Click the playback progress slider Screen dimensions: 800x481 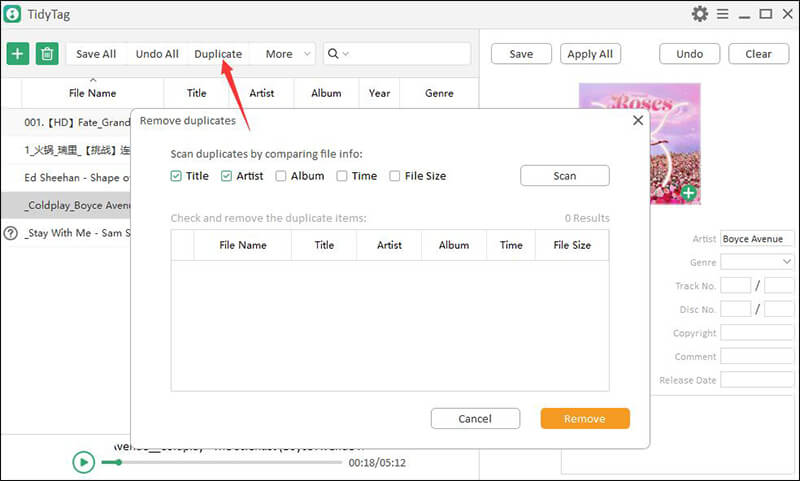(x=221, y=462)
